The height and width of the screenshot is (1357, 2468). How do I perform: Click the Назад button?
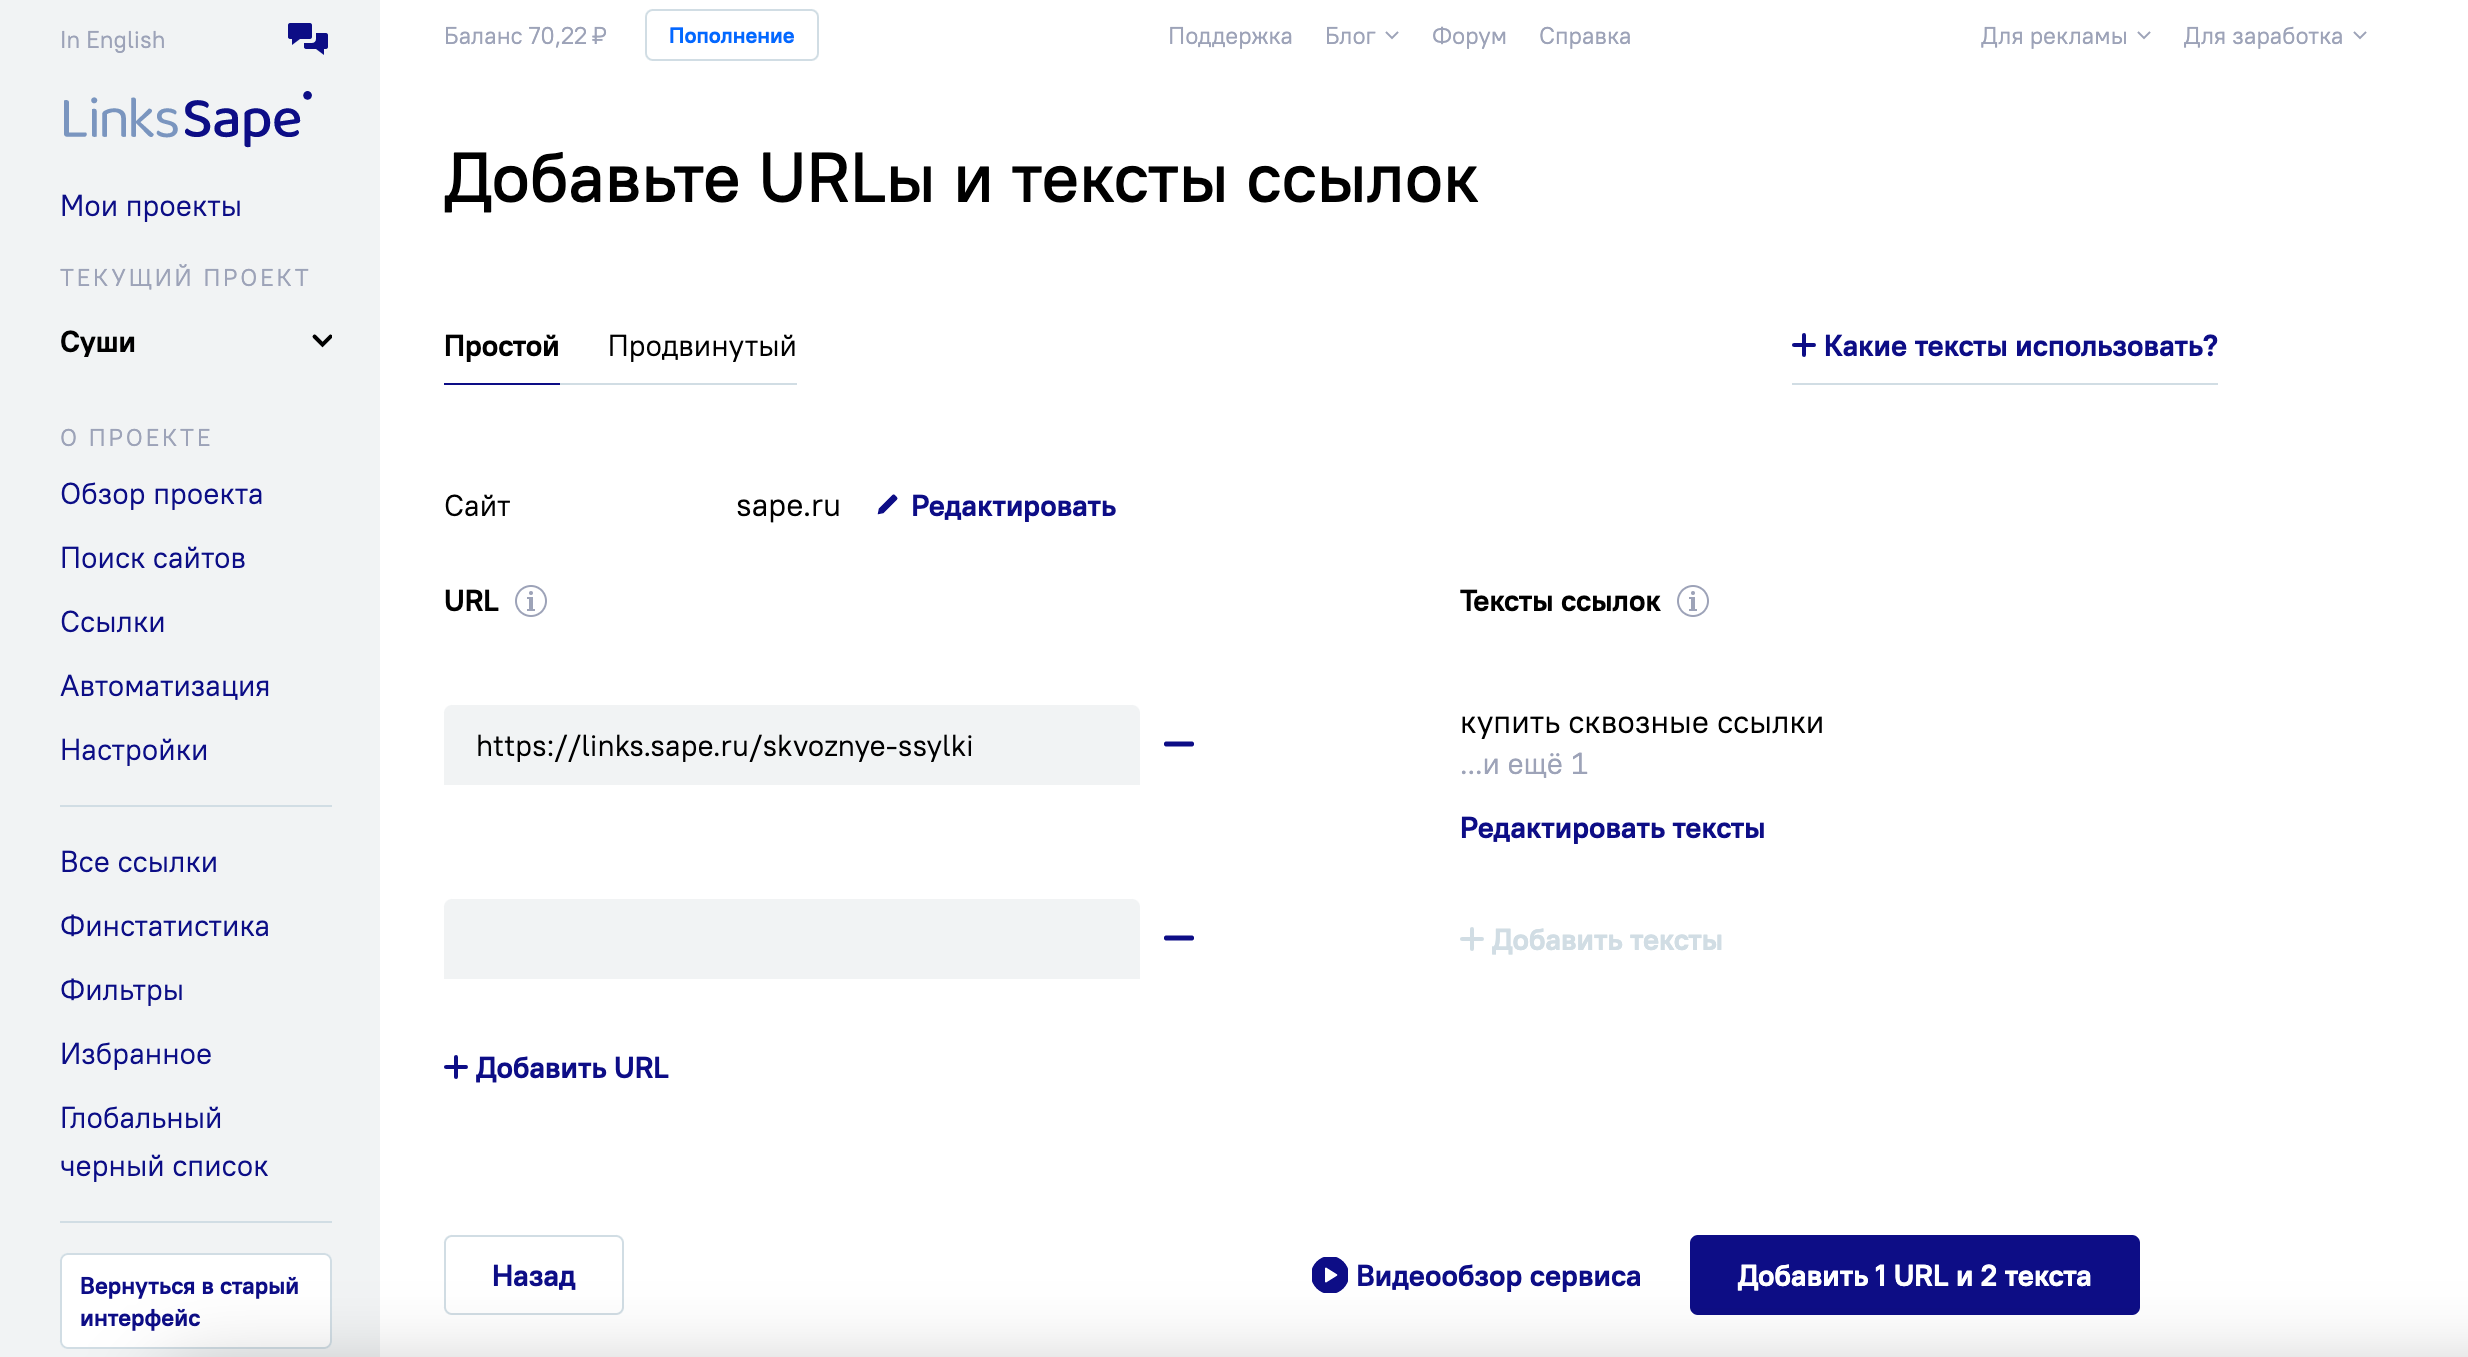pos(534,1275)
